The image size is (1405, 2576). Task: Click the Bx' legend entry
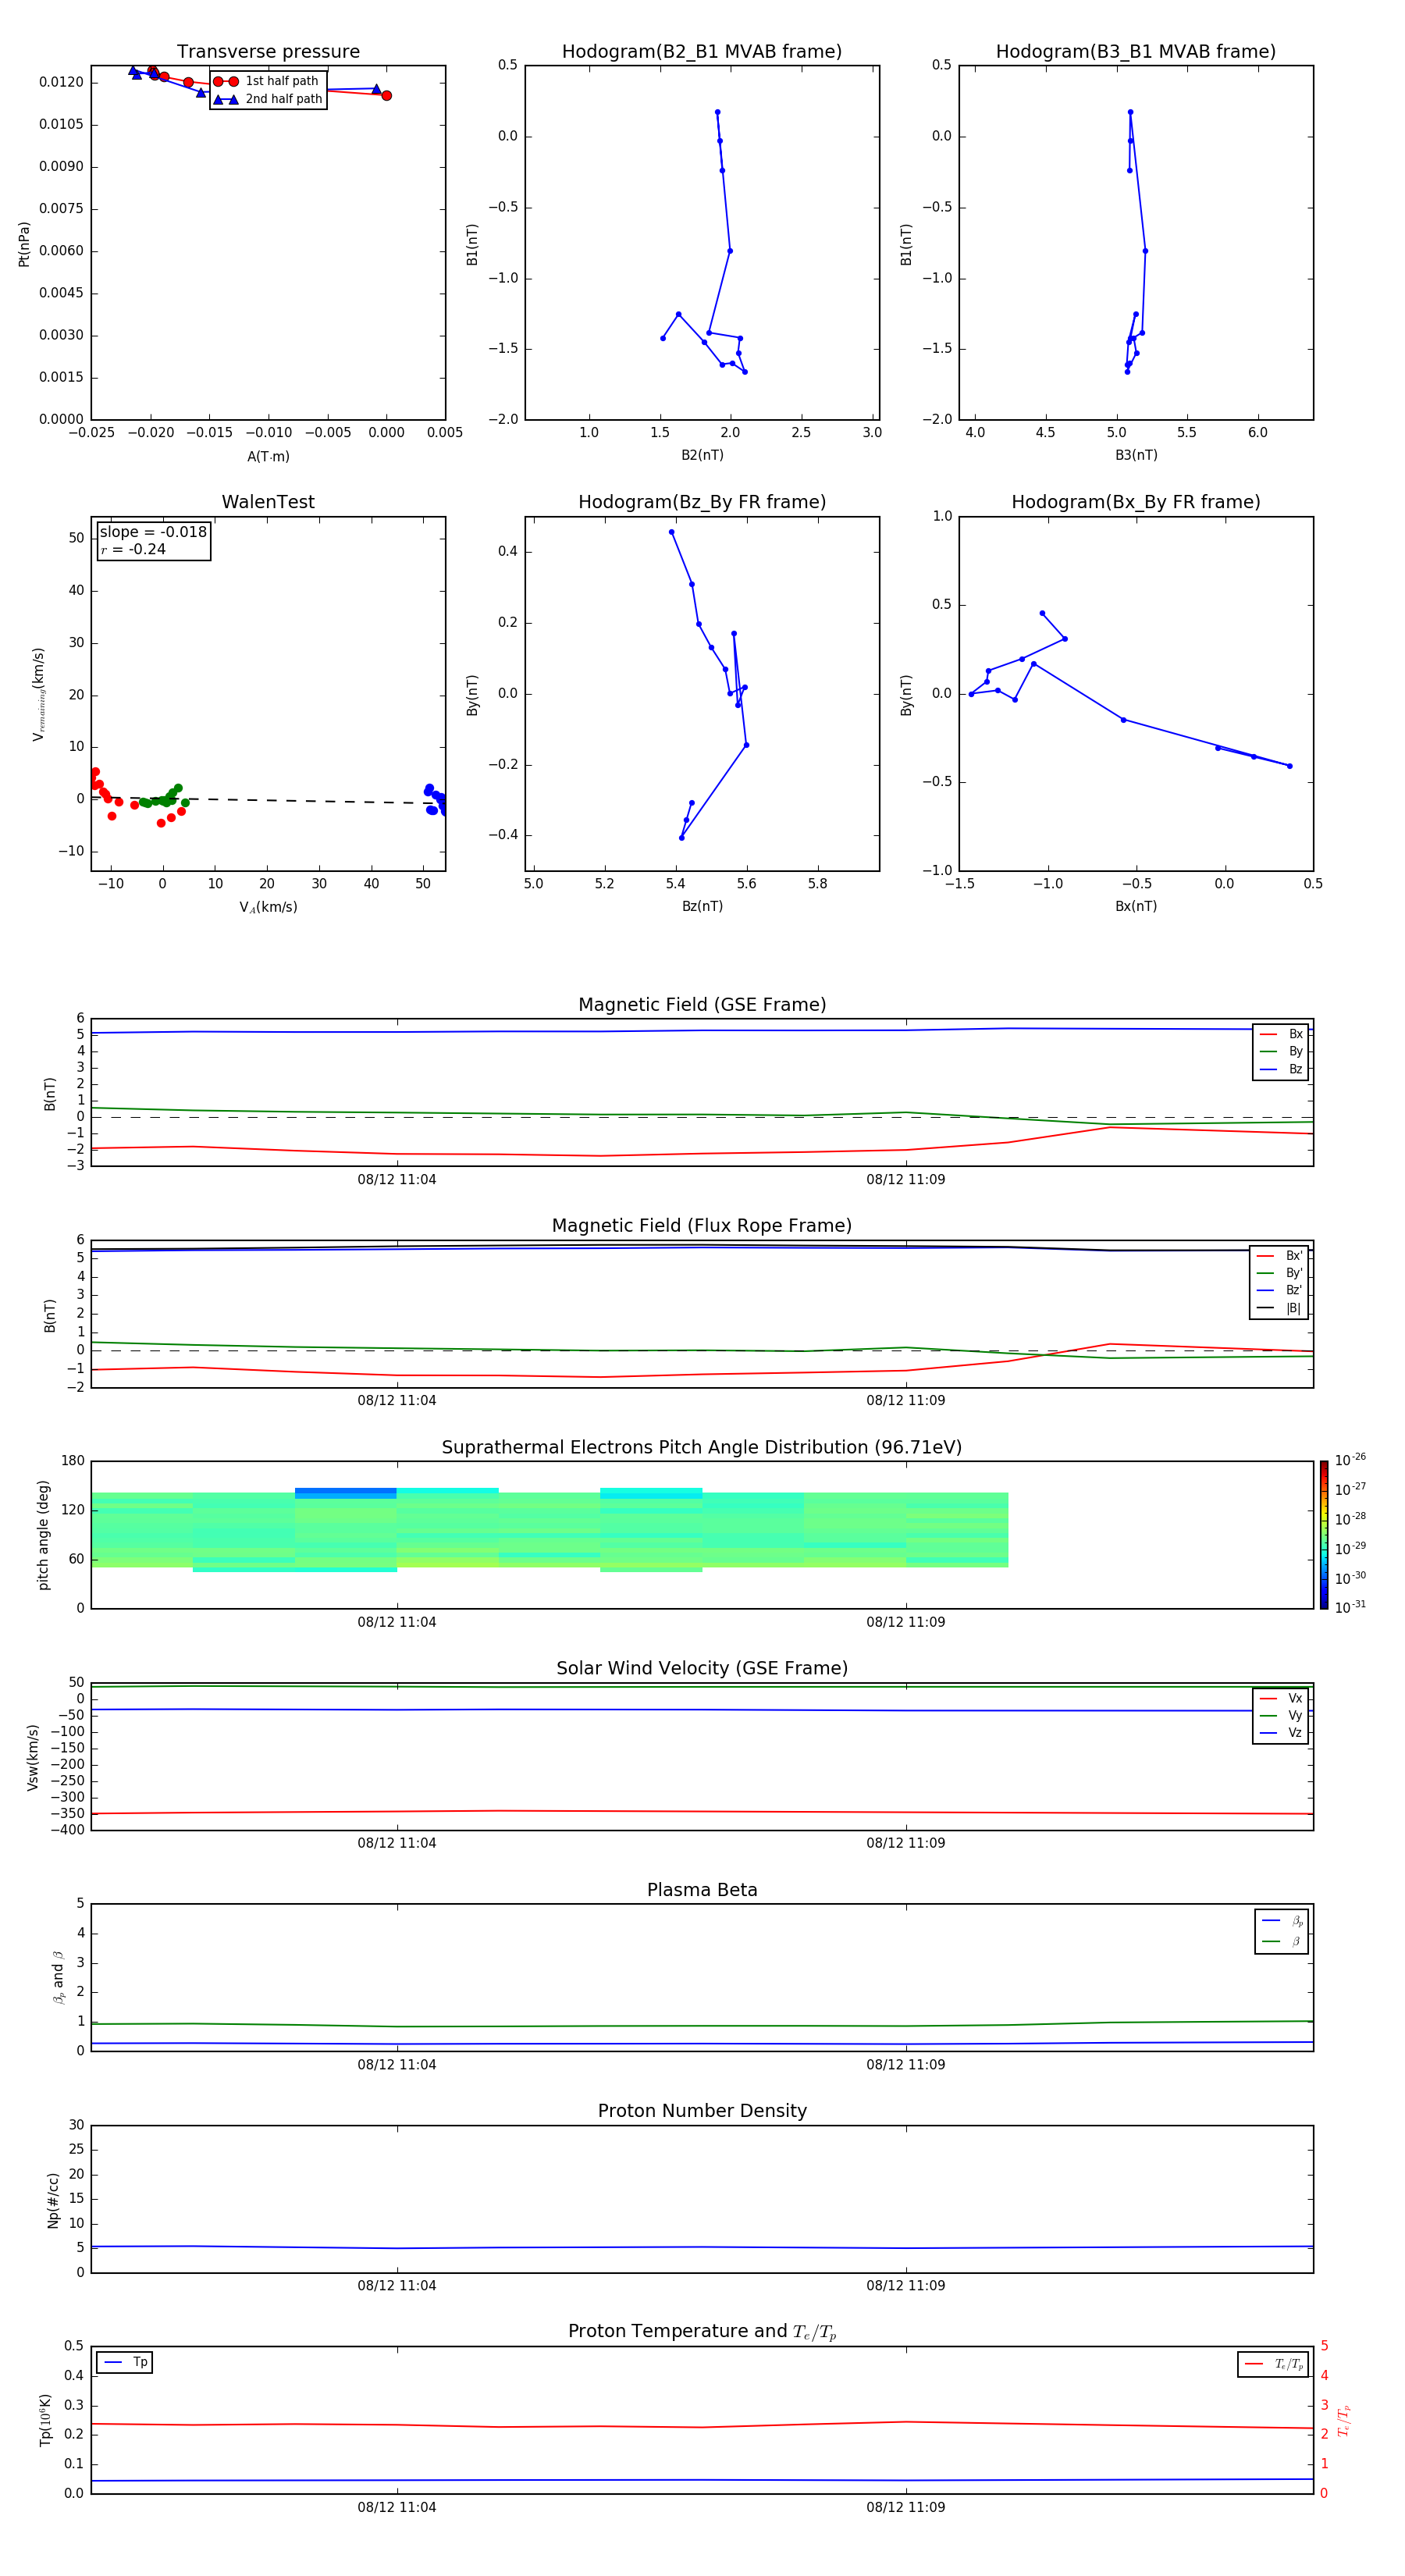[1280, 1256]
